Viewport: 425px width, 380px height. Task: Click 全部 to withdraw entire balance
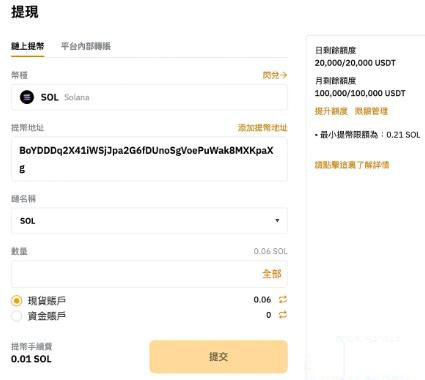pyautogui.click(x=272, y=274)
